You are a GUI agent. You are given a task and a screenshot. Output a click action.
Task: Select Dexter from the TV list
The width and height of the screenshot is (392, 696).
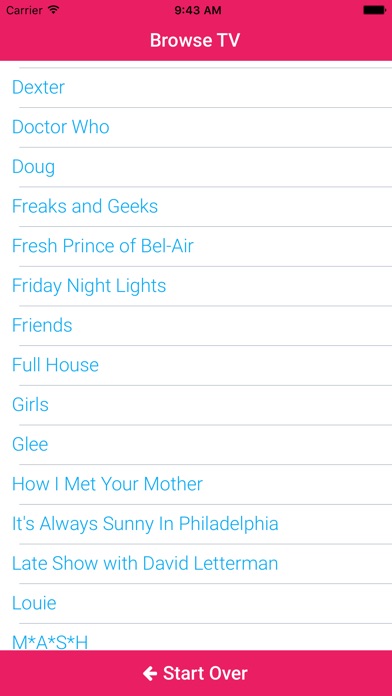pos(196,87)
